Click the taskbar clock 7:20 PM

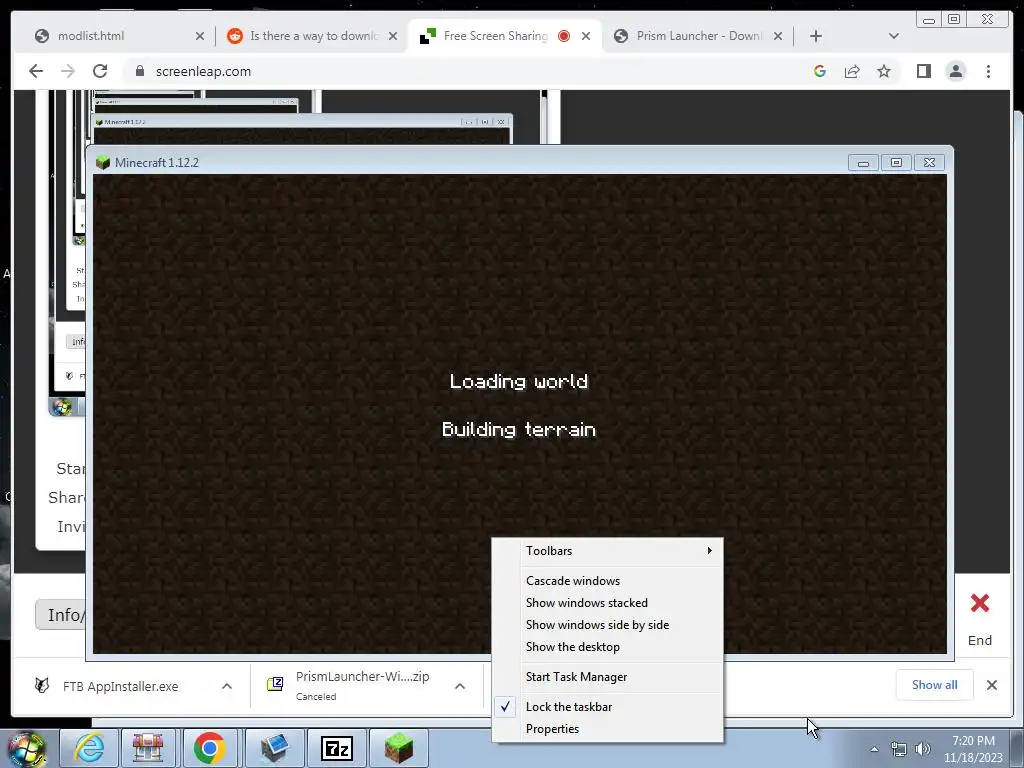click(973, 749)
